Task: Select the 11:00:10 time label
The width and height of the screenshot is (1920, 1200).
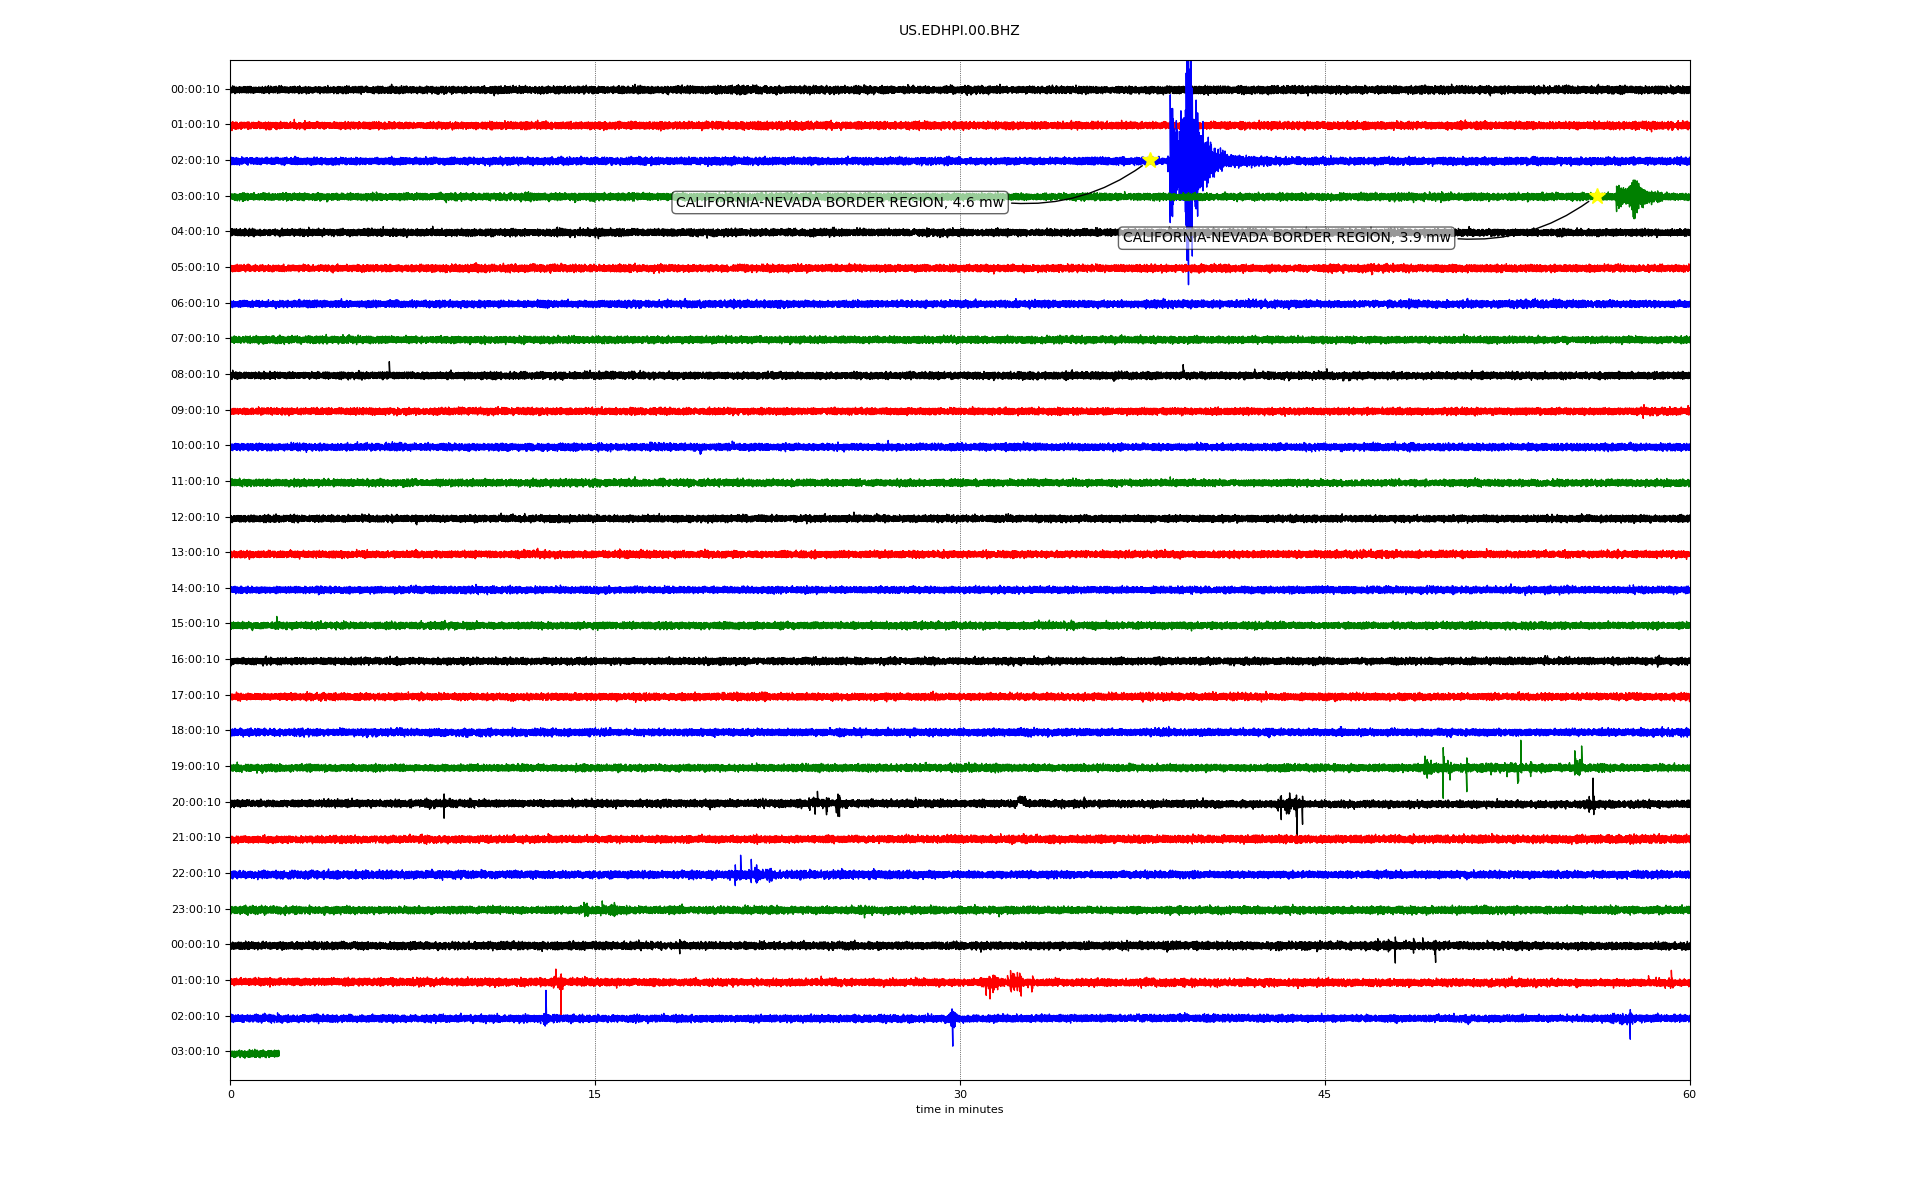Action: tap(195, 482)
